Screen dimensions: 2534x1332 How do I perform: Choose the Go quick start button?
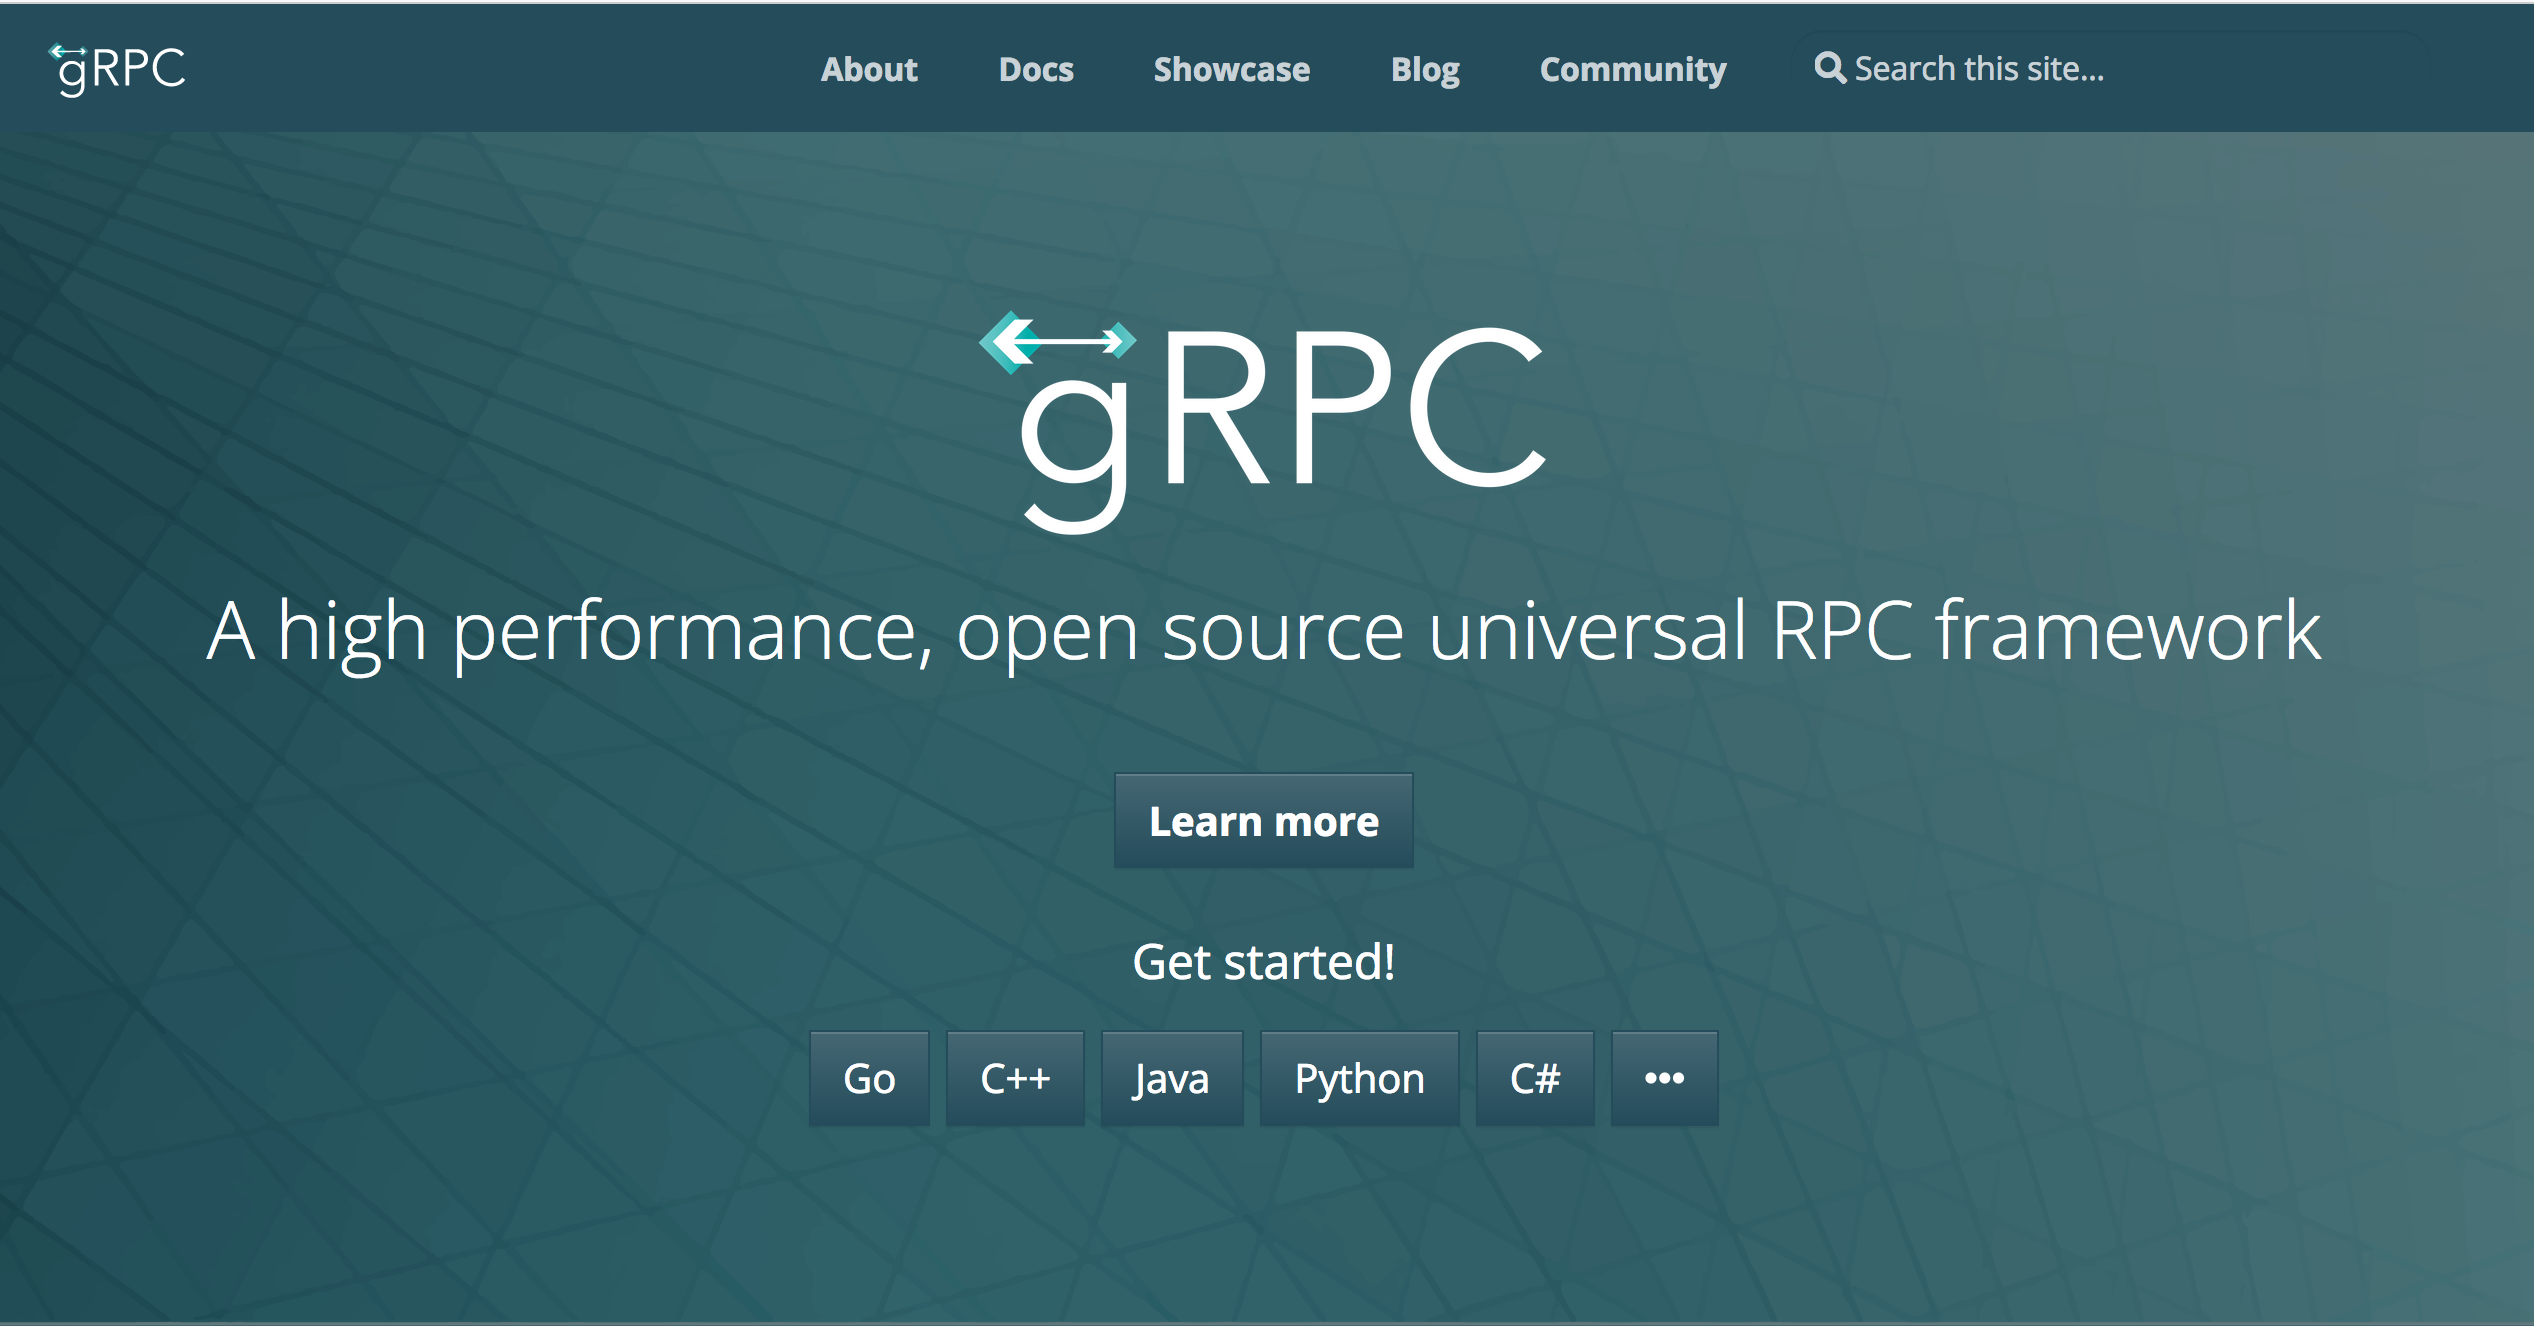tap(868, 1079)
